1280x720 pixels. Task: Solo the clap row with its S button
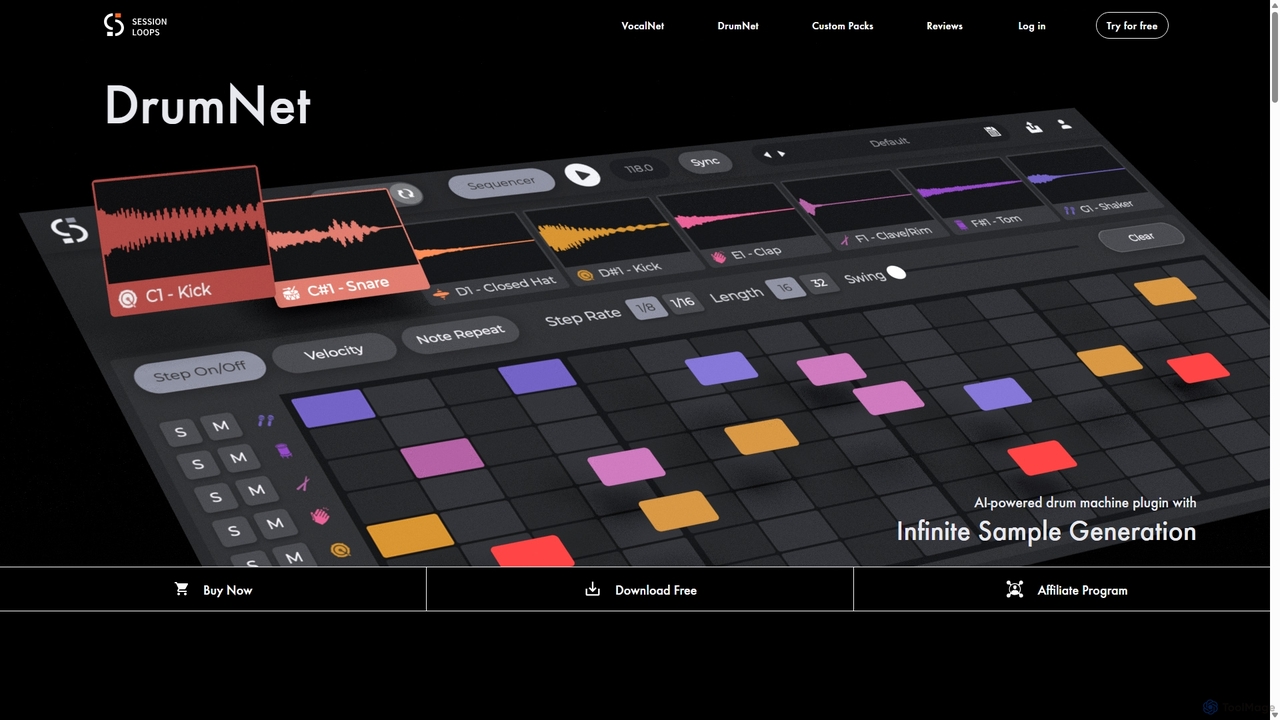tap(233, 530)
